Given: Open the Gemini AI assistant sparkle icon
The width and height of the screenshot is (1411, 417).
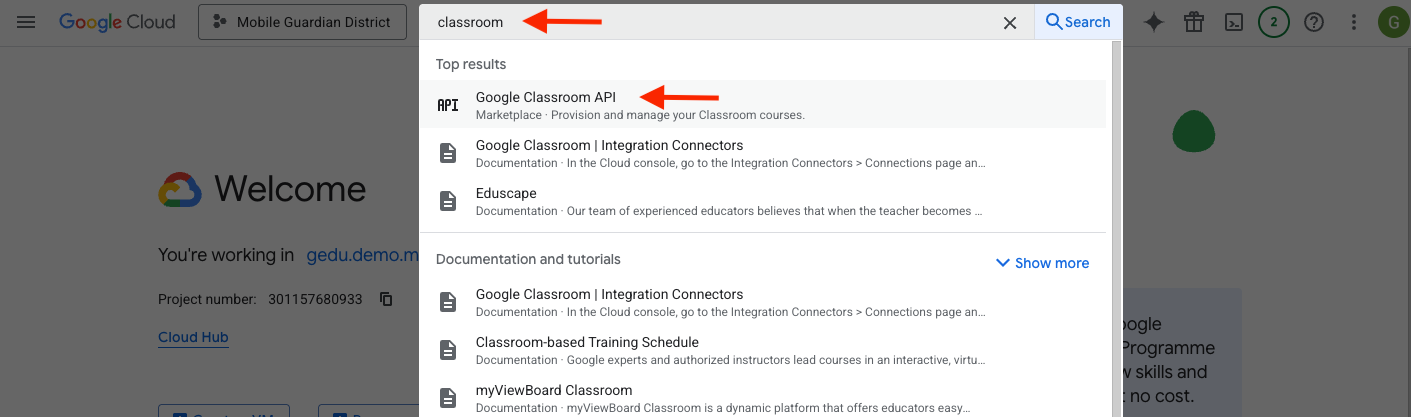Looking at the screenshot, I should (1154, 22).
